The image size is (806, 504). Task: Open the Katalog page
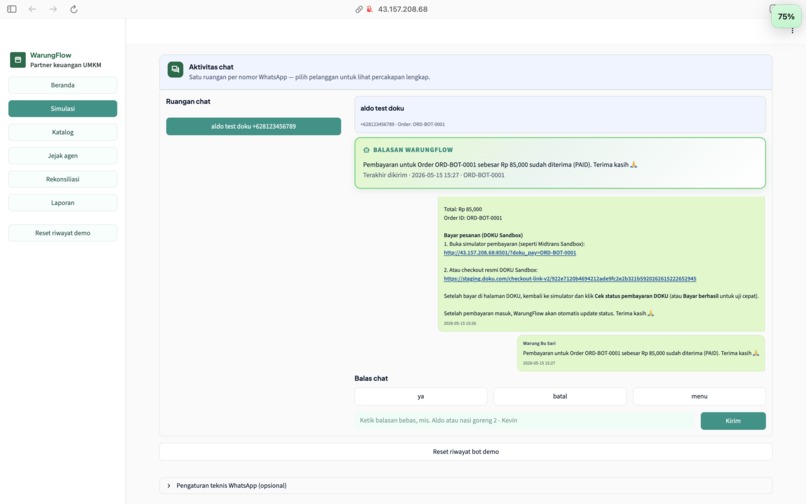pyautogui.click(x=63, y=132)
